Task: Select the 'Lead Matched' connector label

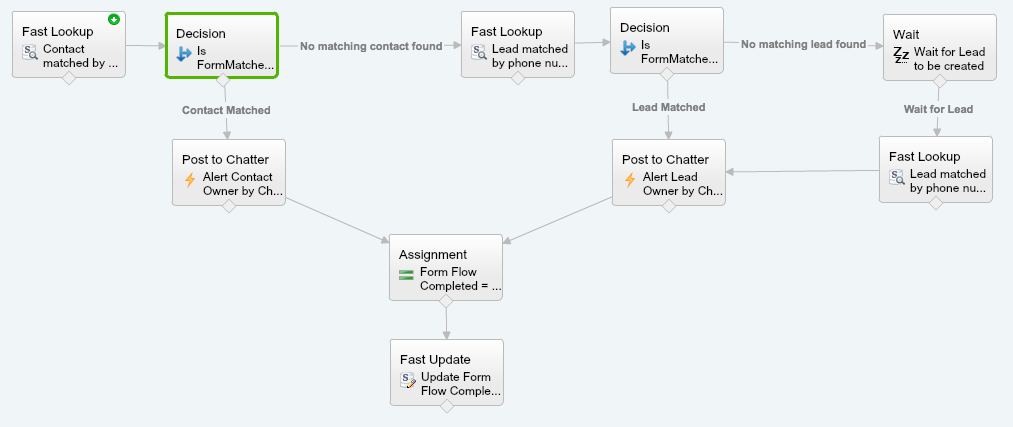Action: [668, 107]
